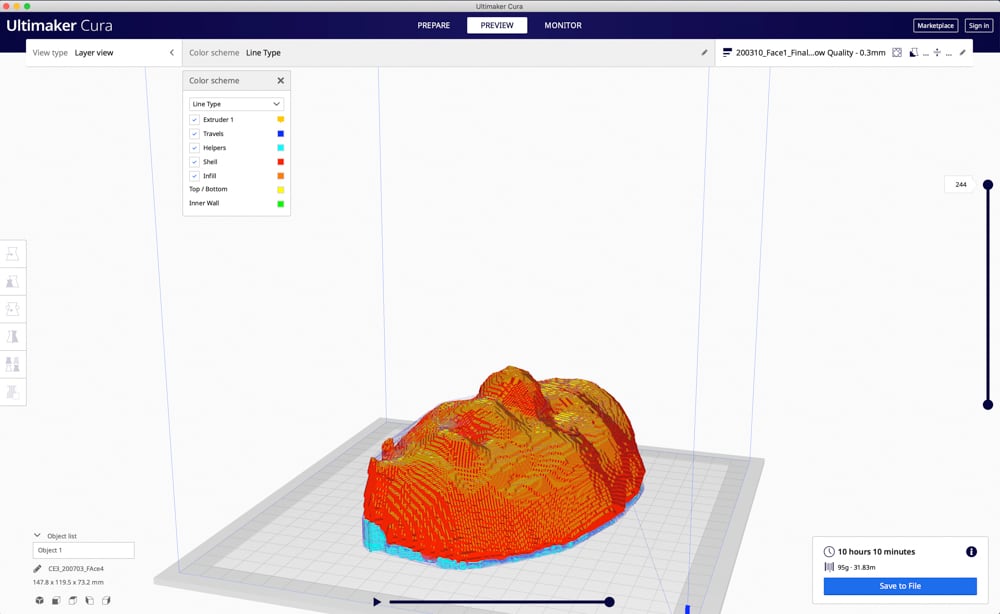The height and width of the screenshot is (614, 1000).
Task: Click the Move tool in left toolbar
Action: (x=13, y=254)
